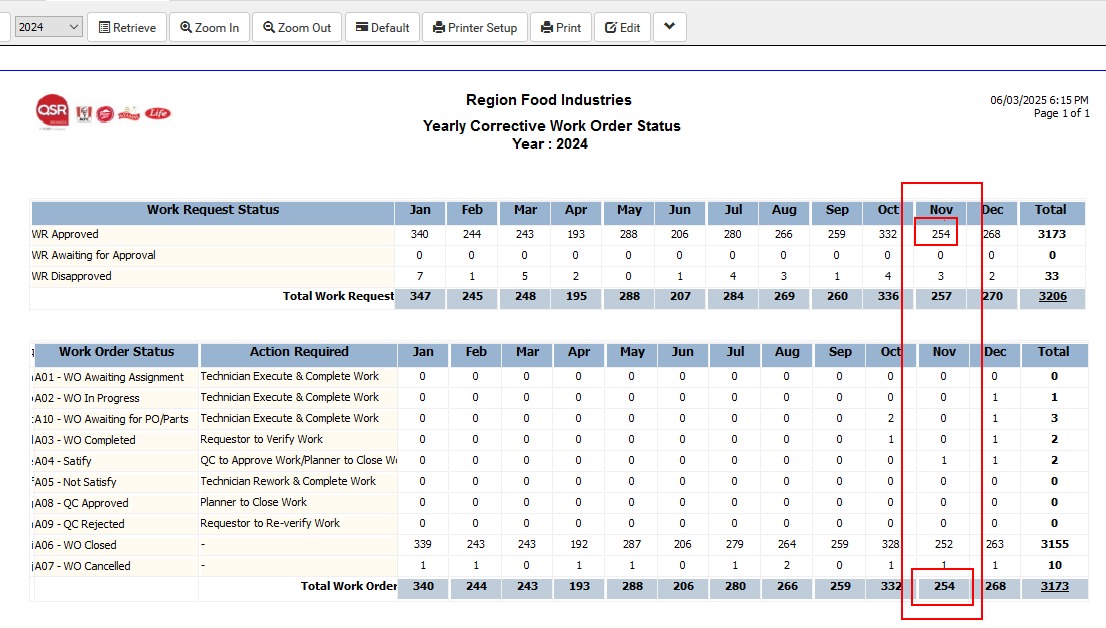This screenshot has width=1106, height=628.
Task: Select the Nov column header in Work Request table
Action: coord(940,210)
